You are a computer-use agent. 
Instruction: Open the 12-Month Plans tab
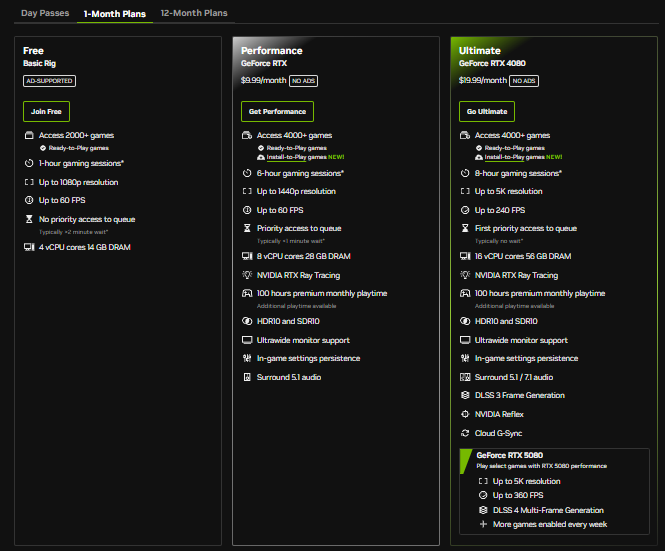click(x=194, y=13)
